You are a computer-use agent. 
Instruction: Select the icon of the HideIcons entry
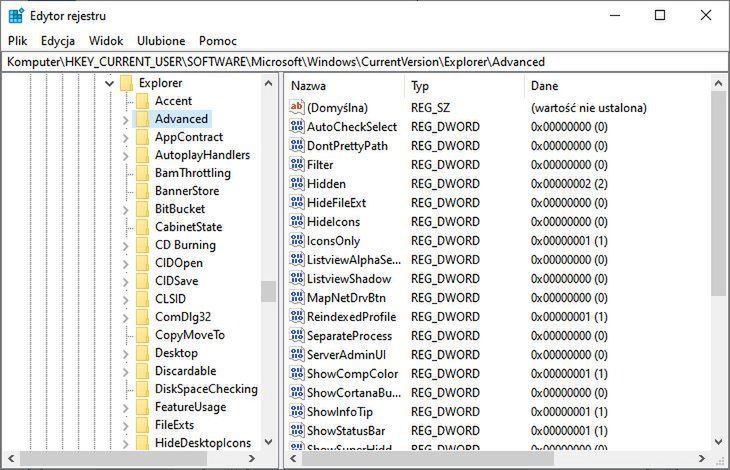click(x=297, y=222)
